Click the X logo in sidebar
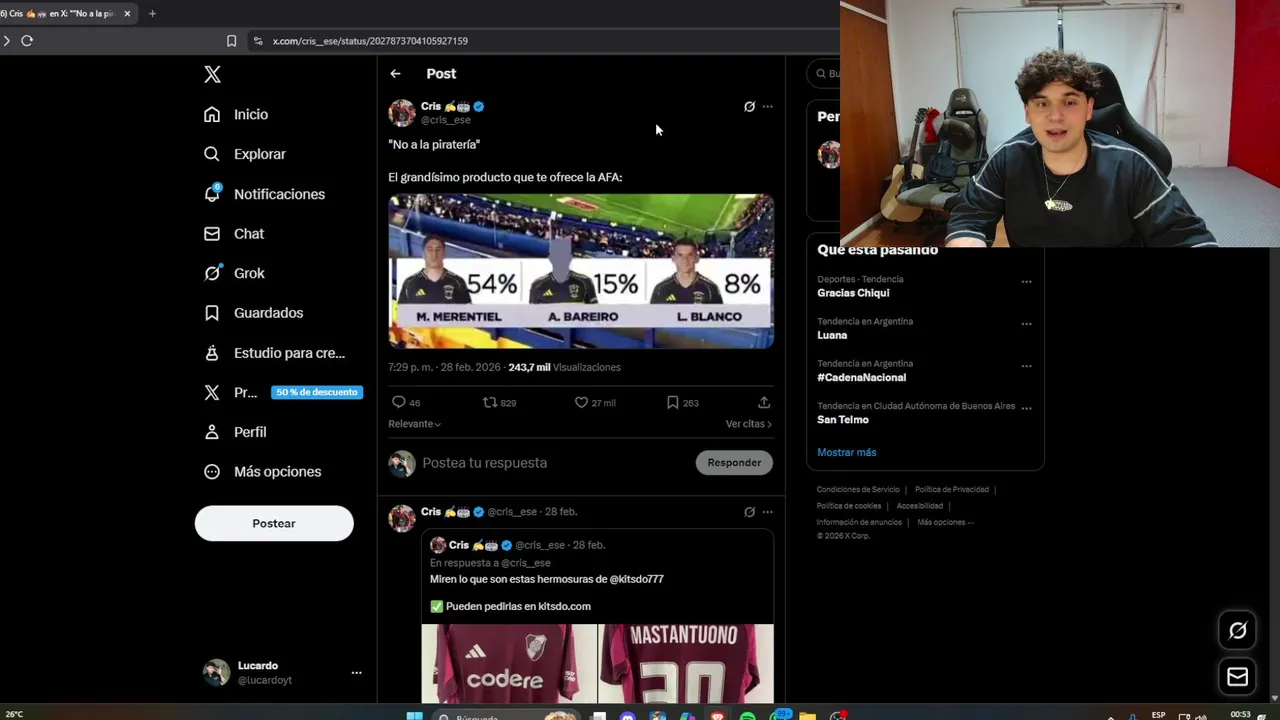Screen dimensions: 1280x720 click(212, 74)
